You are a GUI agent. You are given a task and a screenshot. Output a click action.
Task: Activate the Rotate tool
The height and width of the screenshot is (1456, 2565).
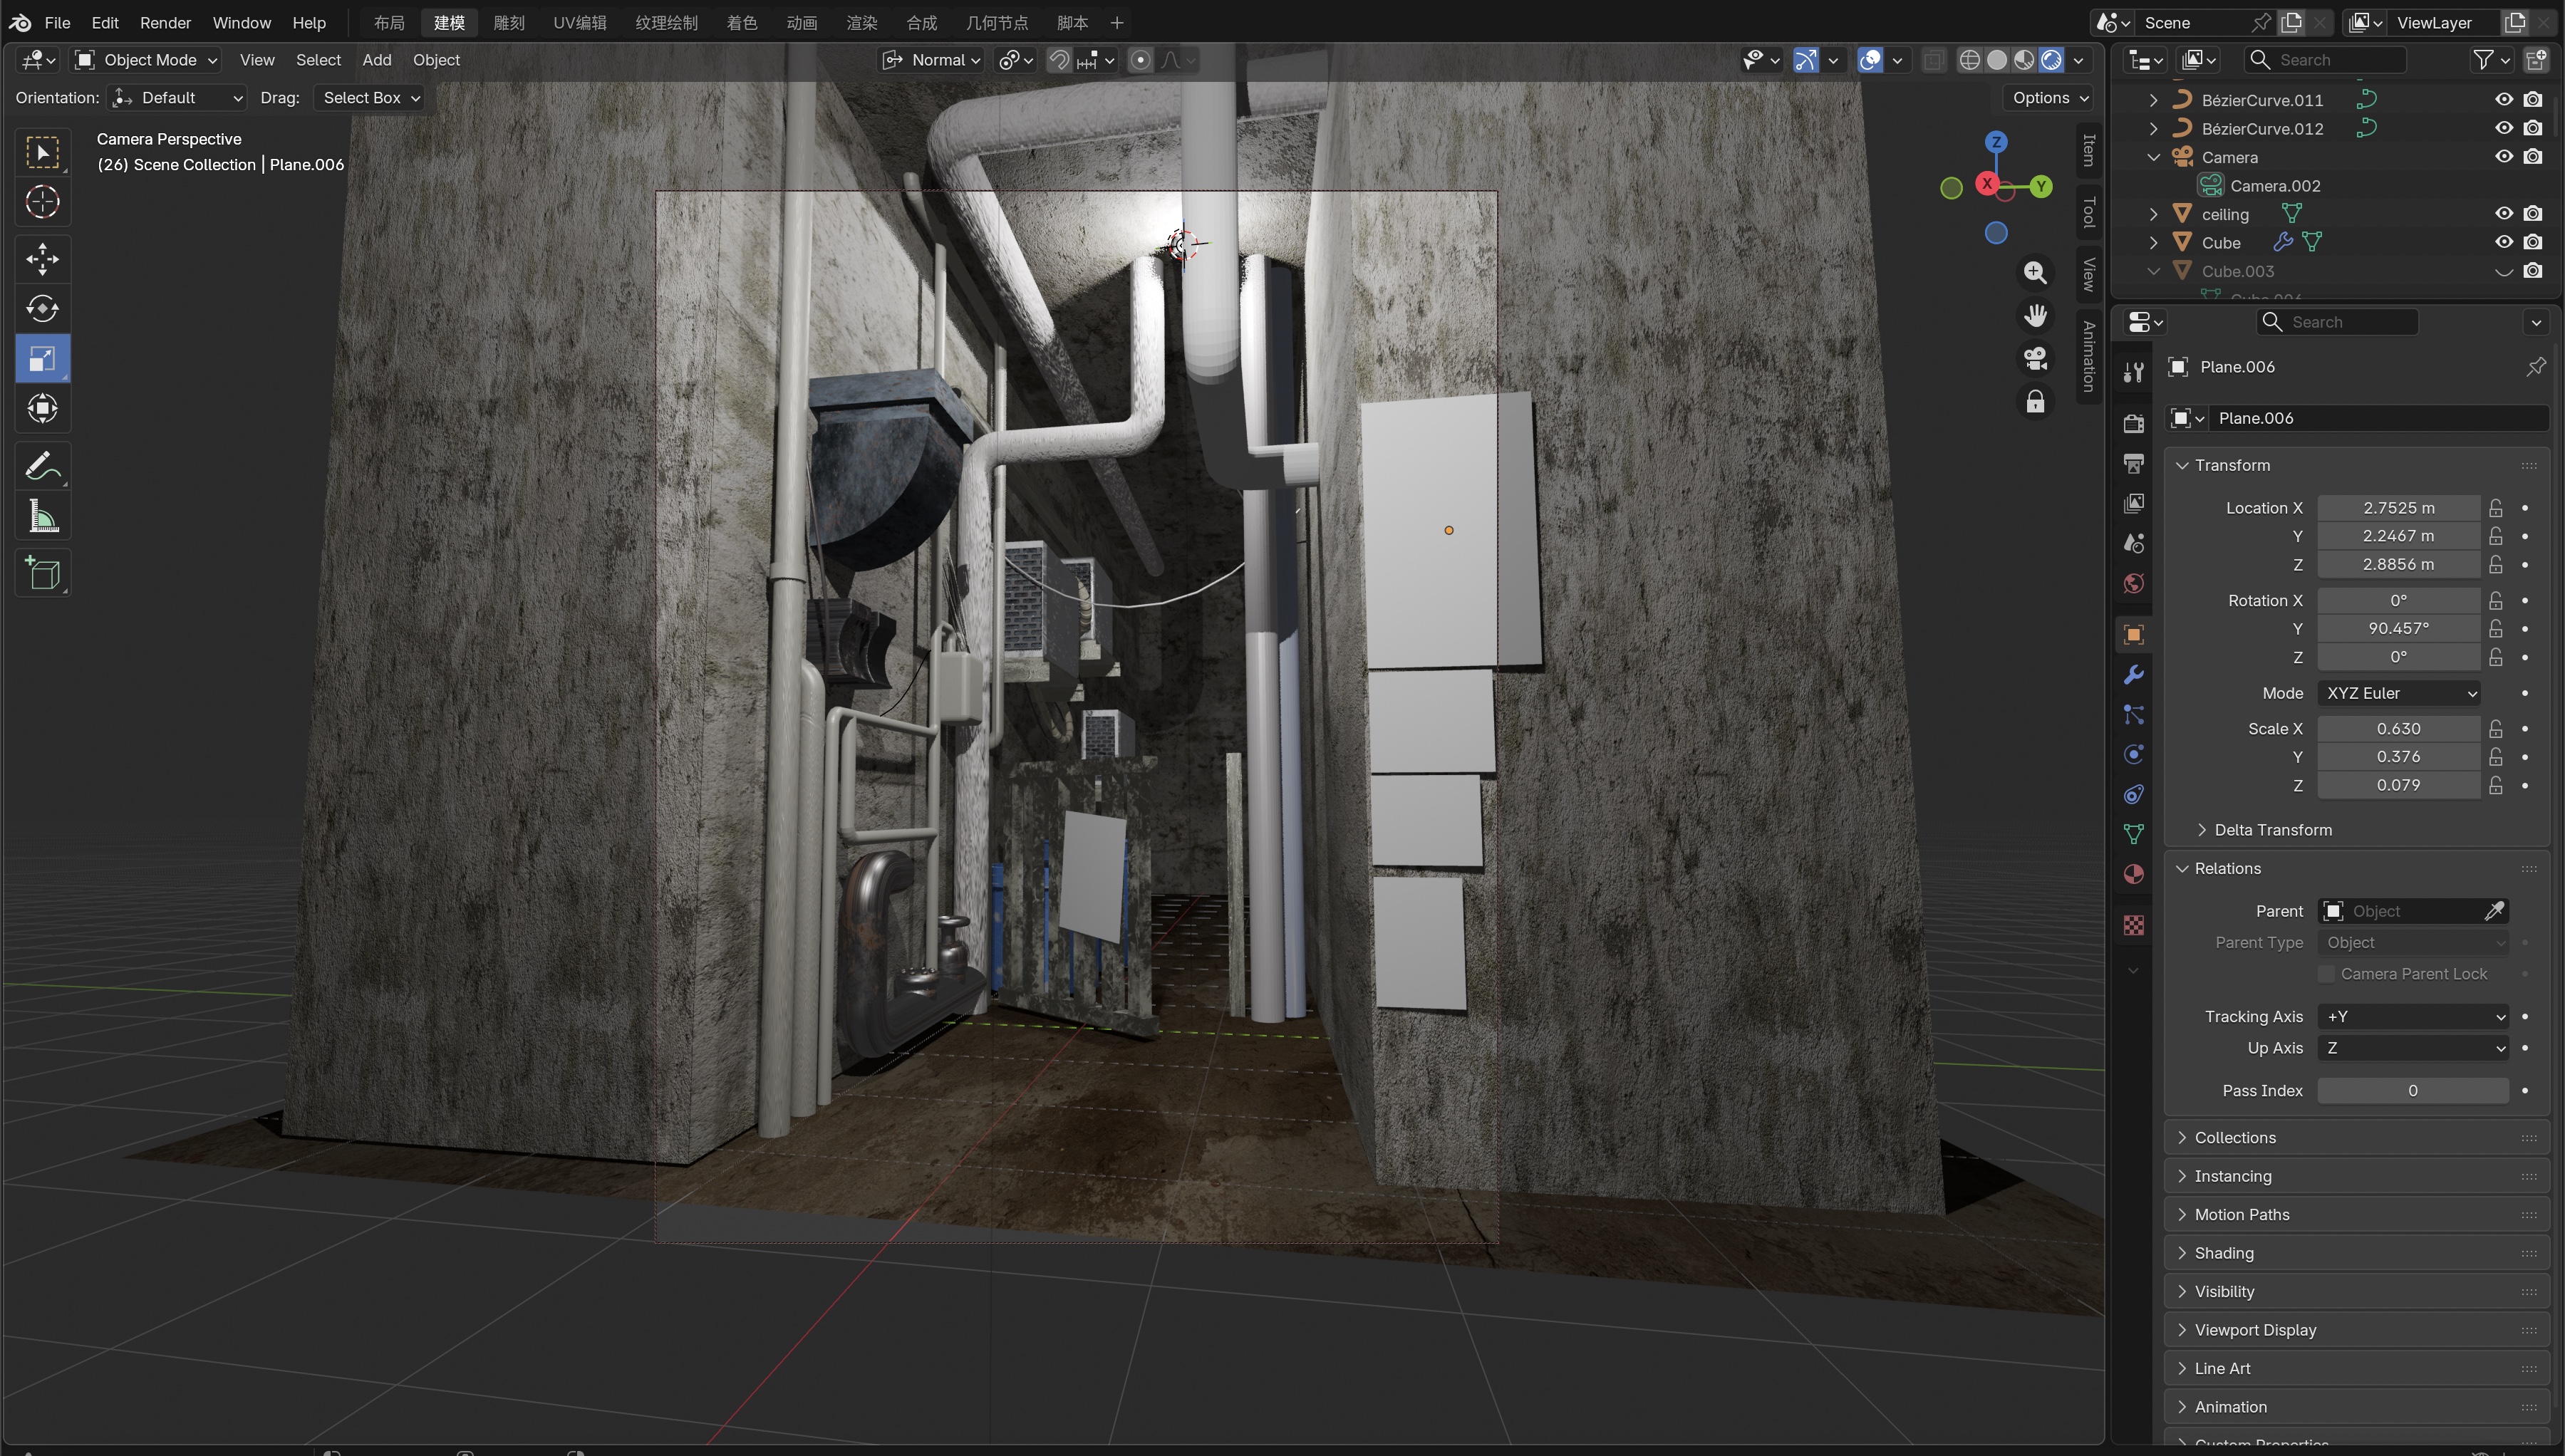pos(42,309)
